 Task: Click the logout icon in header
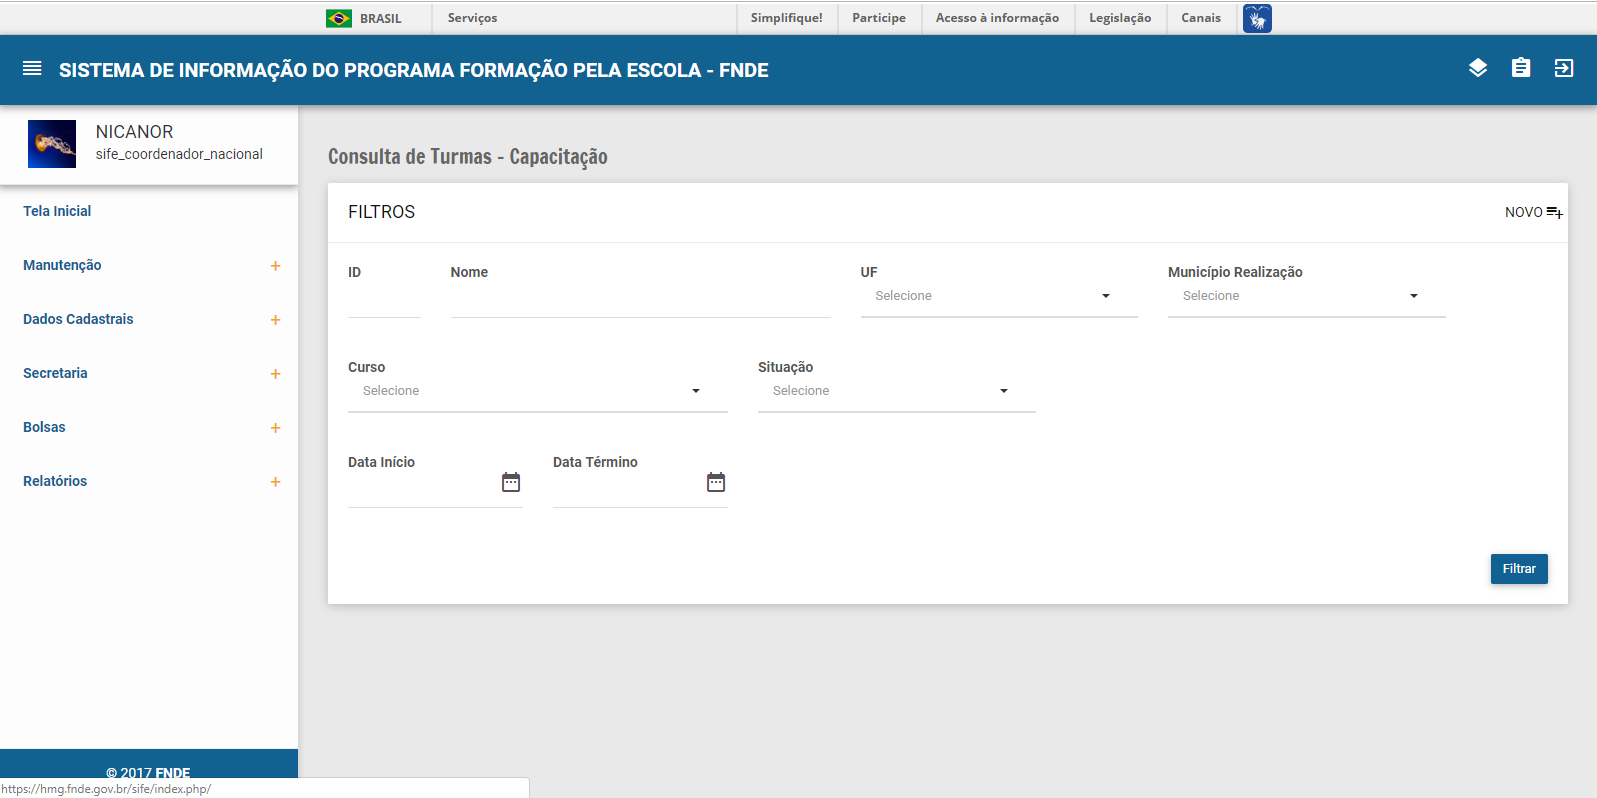[x=1563, y=68]
